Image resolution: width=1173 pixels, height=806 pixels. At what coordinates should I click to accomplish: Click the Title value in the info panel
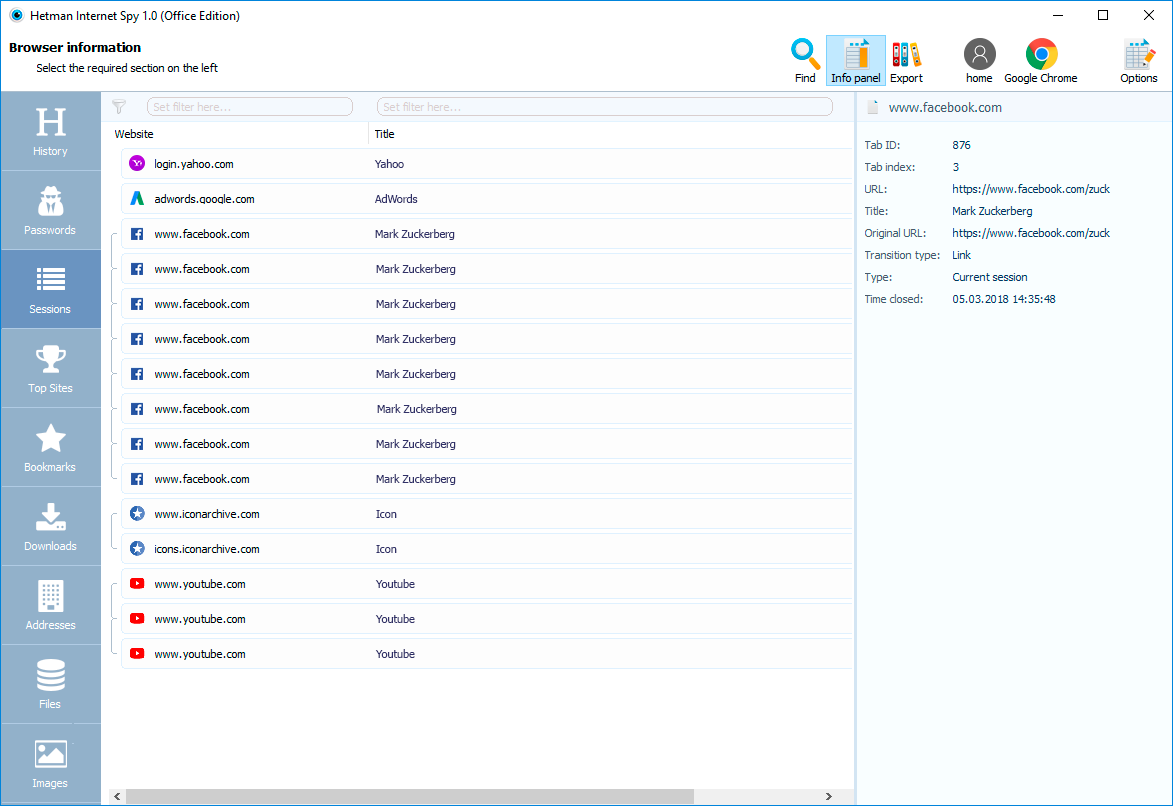point(992,211)
